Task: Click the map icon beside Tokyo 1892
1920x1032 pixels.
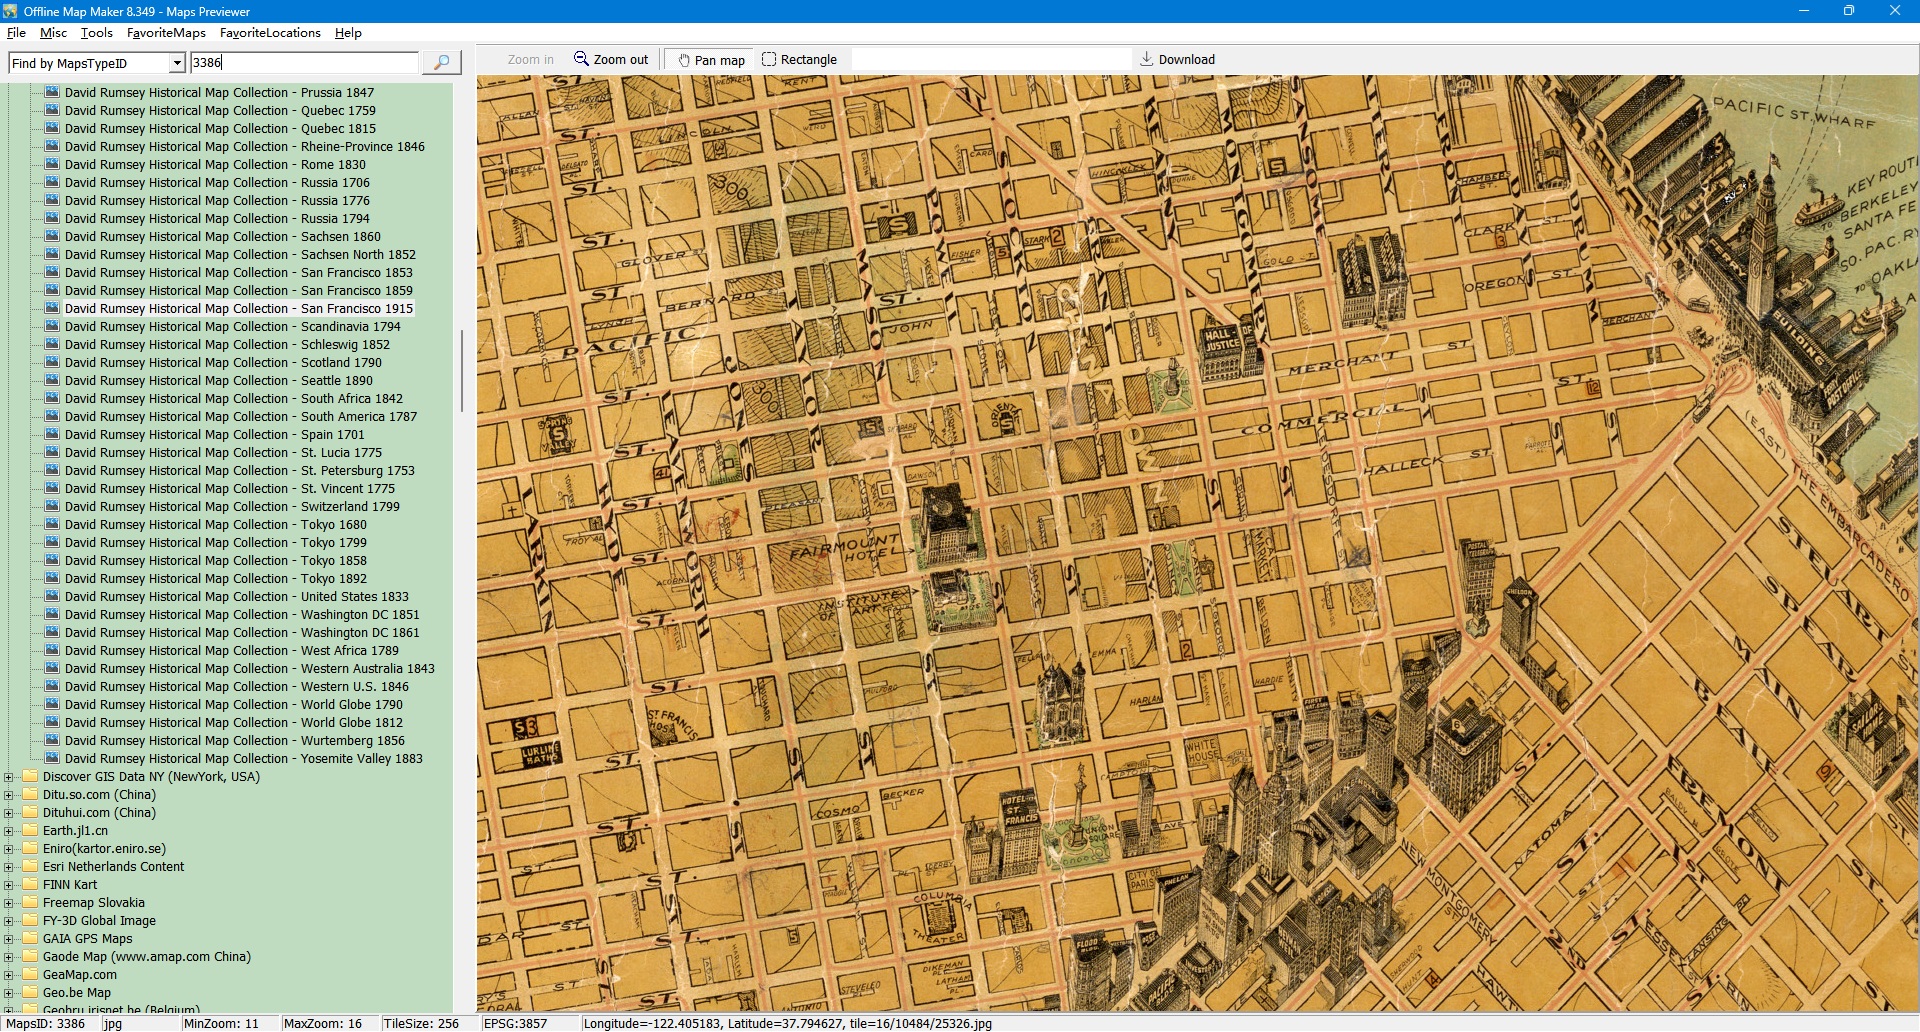Action: 52,578
